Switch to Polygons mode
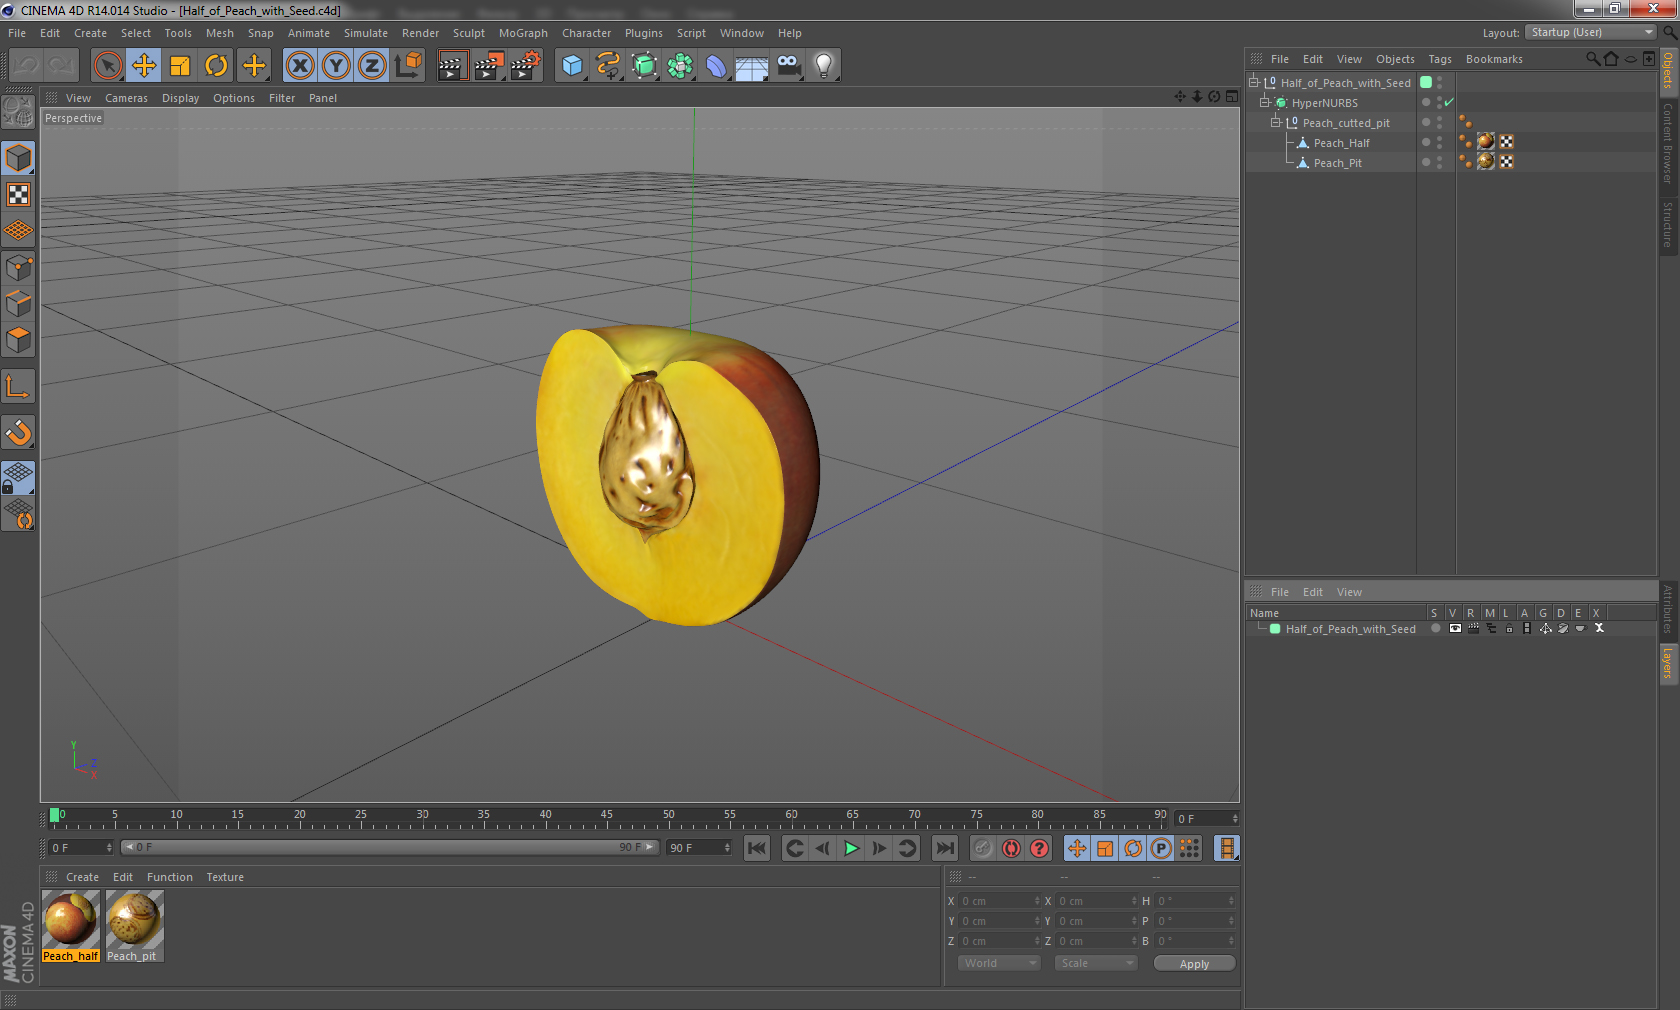Screen dimensions: 1680x1010 (18, 340)
